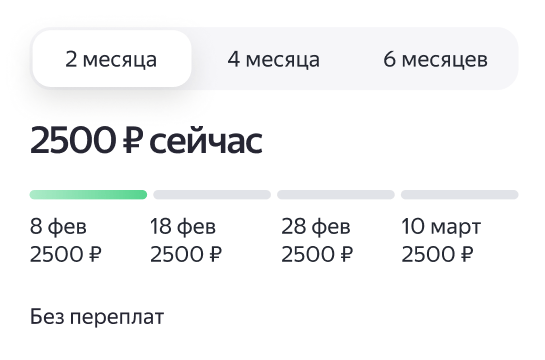Click the "2500 ₽ сейчас" heading amount
Image resolution: width=545 pixels, height=360 pixels.
pyautogui.click(x=146, y=141)
